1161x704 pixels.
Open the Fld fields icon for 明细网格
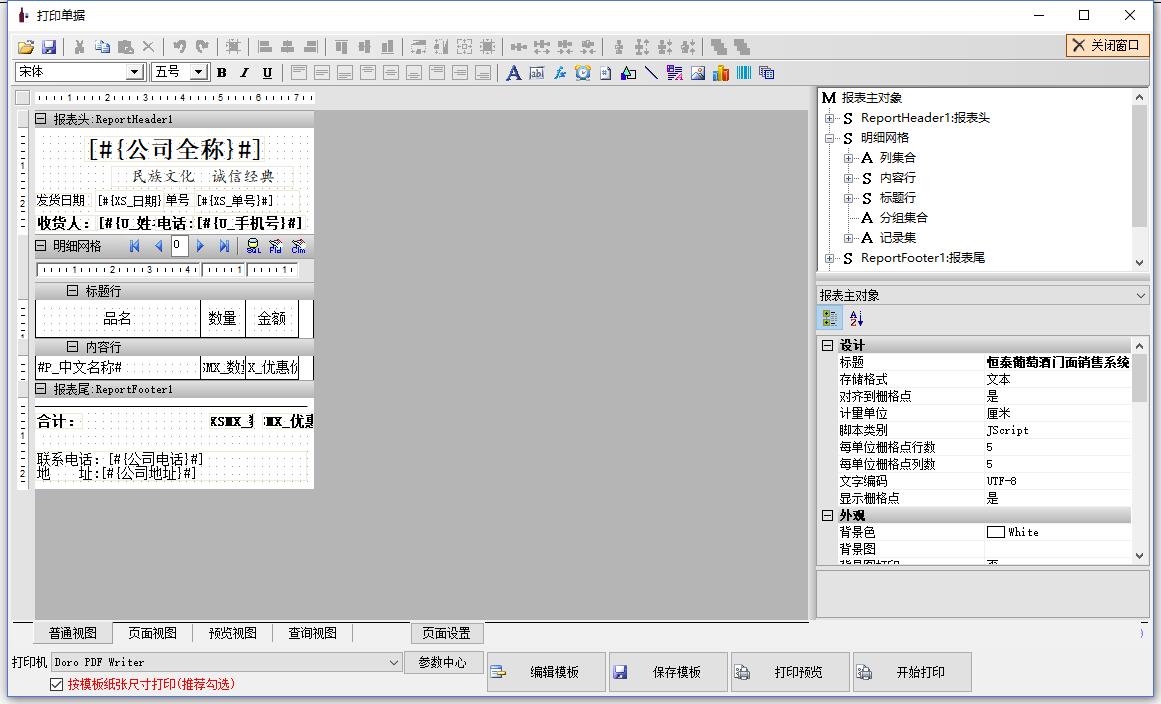[x=275, y=246]
